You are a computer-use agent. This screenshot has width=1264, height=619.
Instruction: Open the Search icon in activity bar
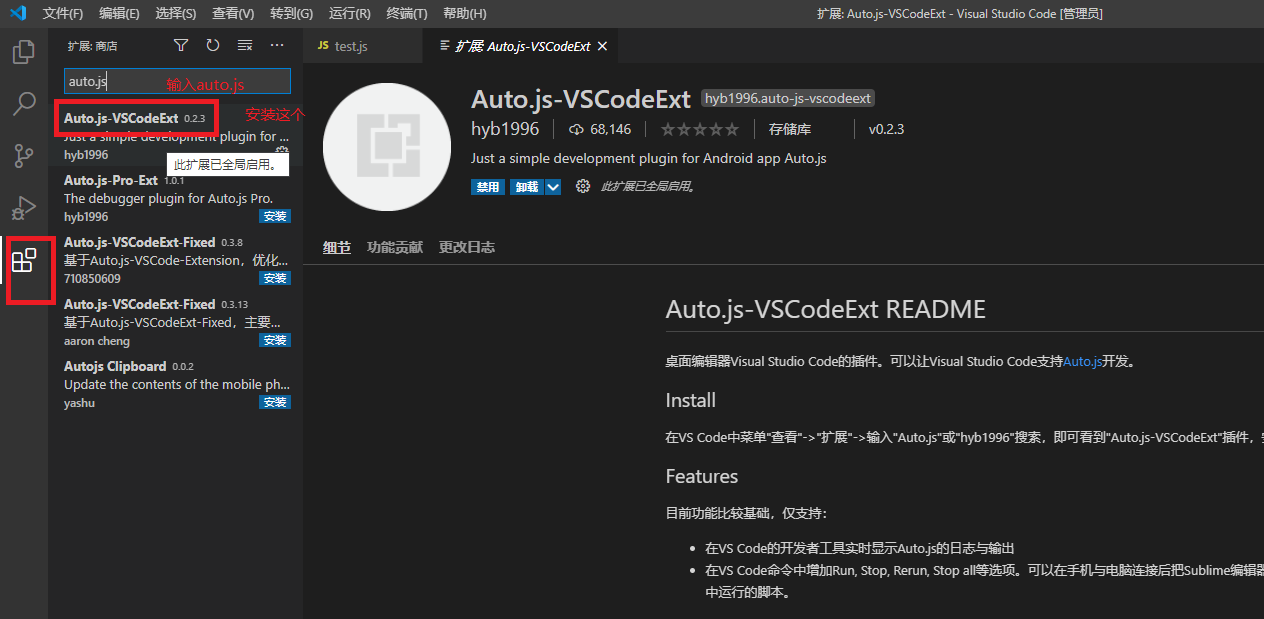[x=24, y=104]
